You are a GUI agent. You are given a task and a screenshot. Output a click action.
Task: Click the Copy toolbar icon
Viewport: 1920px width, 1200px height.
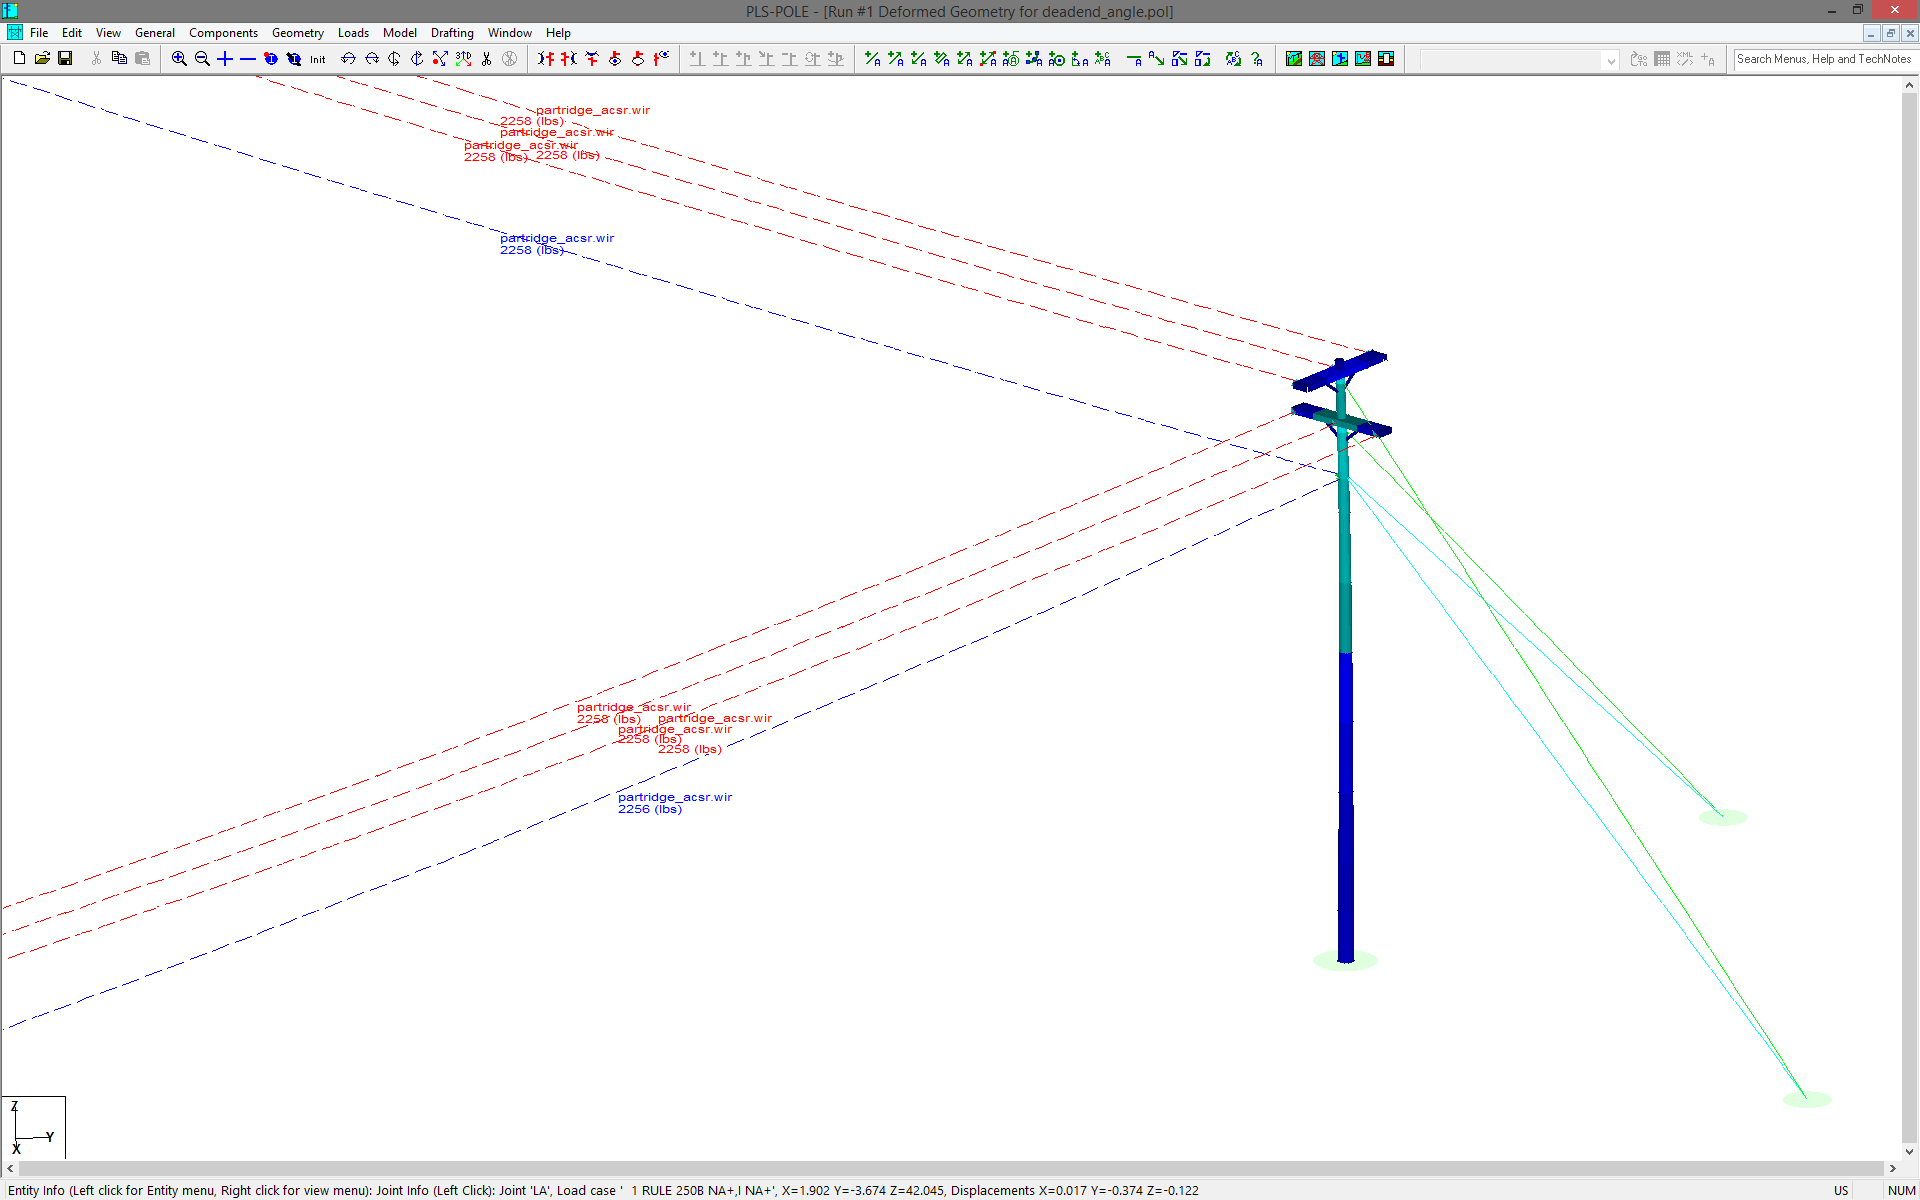click(x=119, y=59)
